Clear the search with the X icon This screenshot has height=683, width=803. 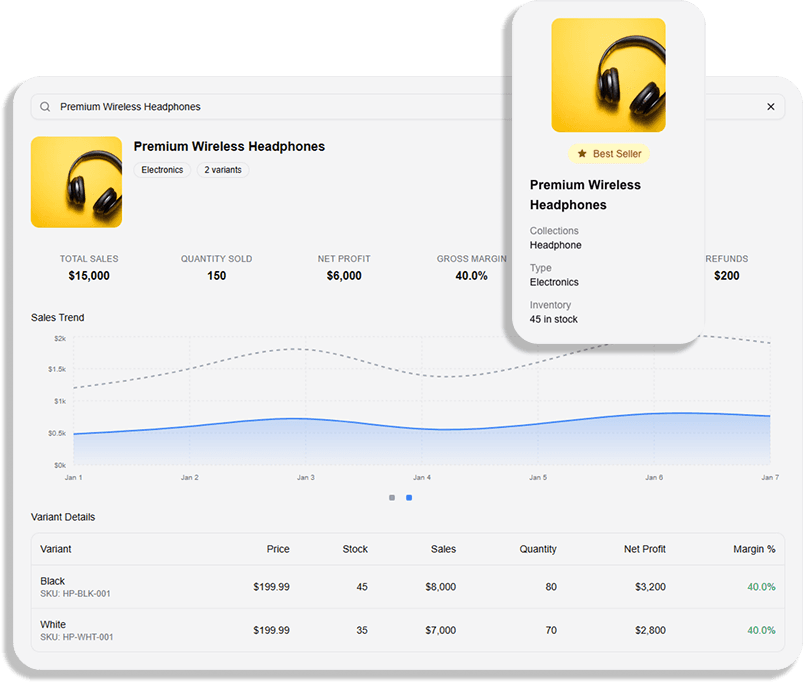(x=770, y=107)
